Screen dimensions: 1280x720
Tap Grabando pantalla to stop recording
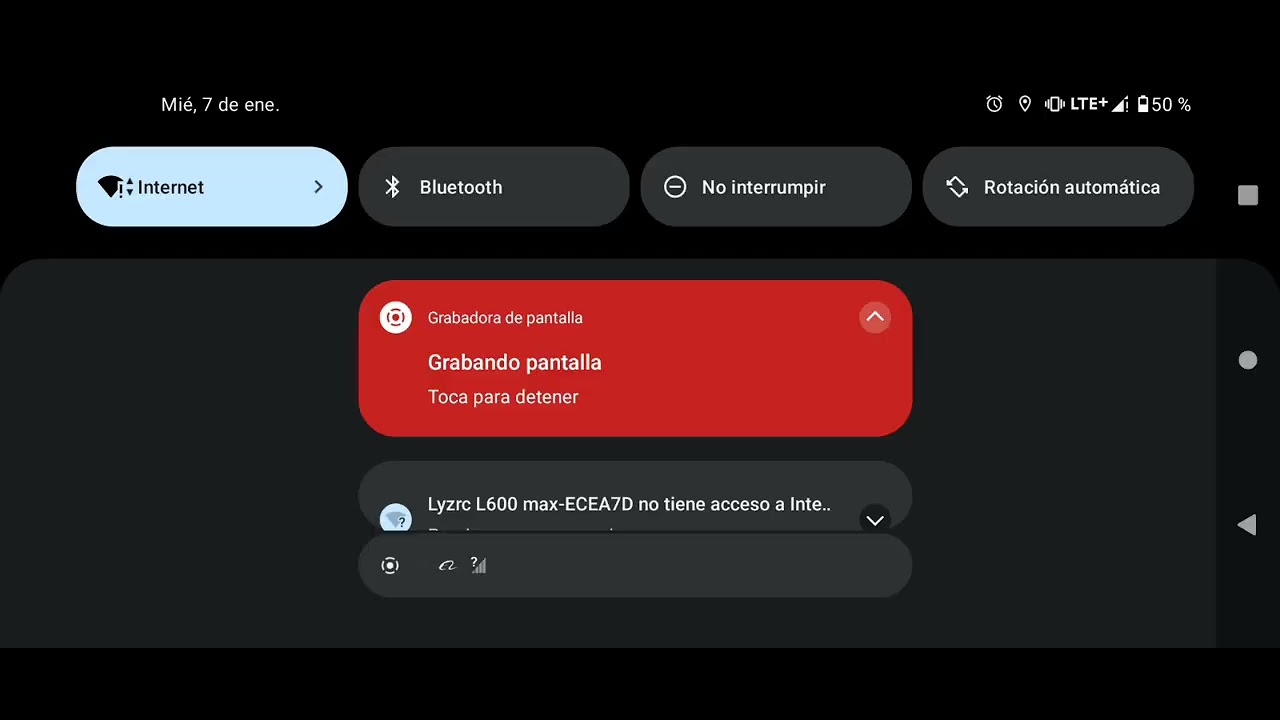pos(515,363)
